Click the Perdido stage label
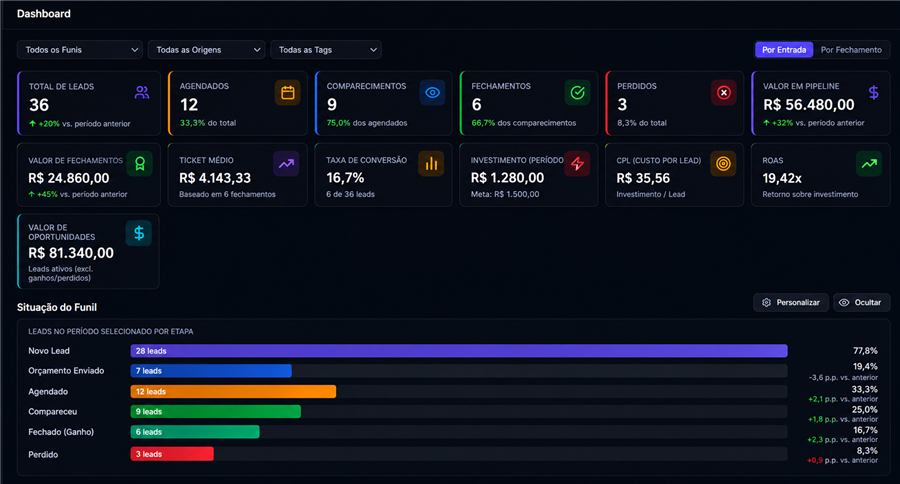This screenshot has width=900, height=484. point(43,454)
